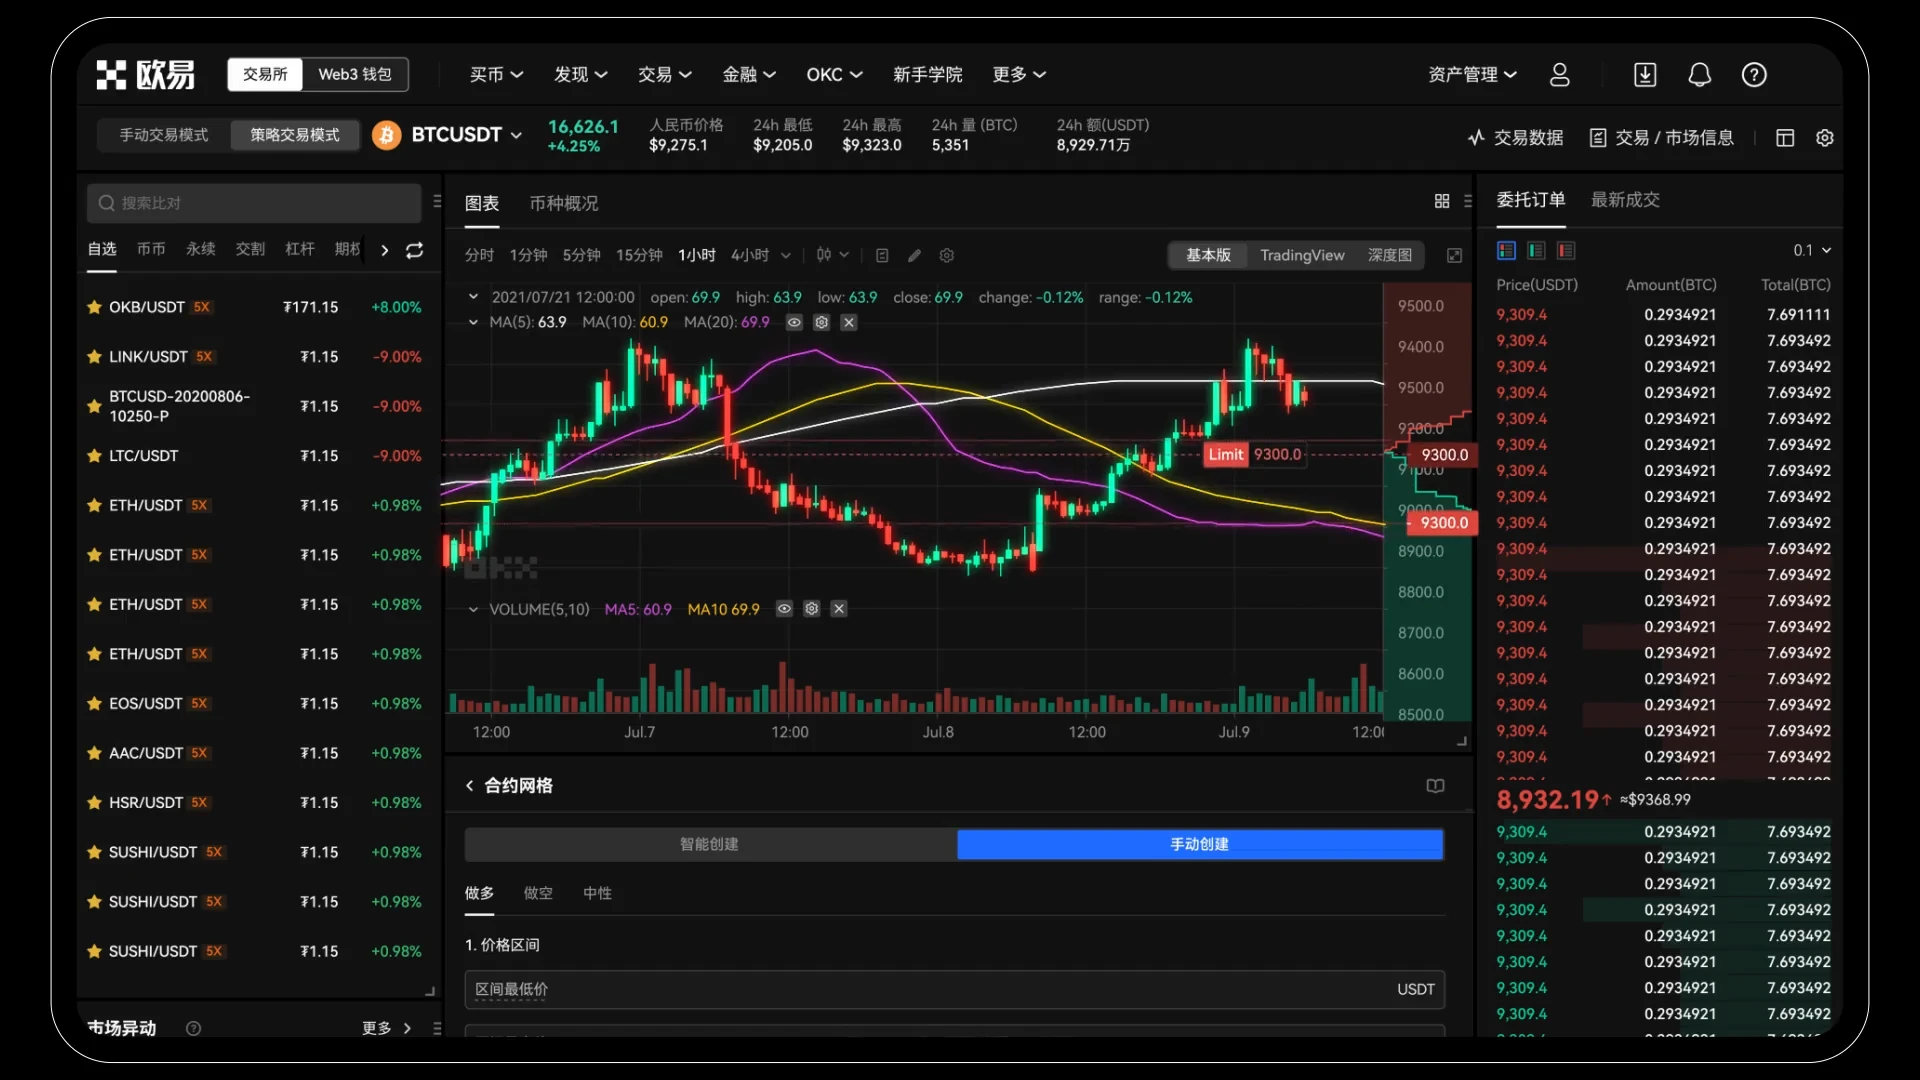Click the Limit 9300.0 order line marker
1920x1080 pixels.
tap(1255, 455)
